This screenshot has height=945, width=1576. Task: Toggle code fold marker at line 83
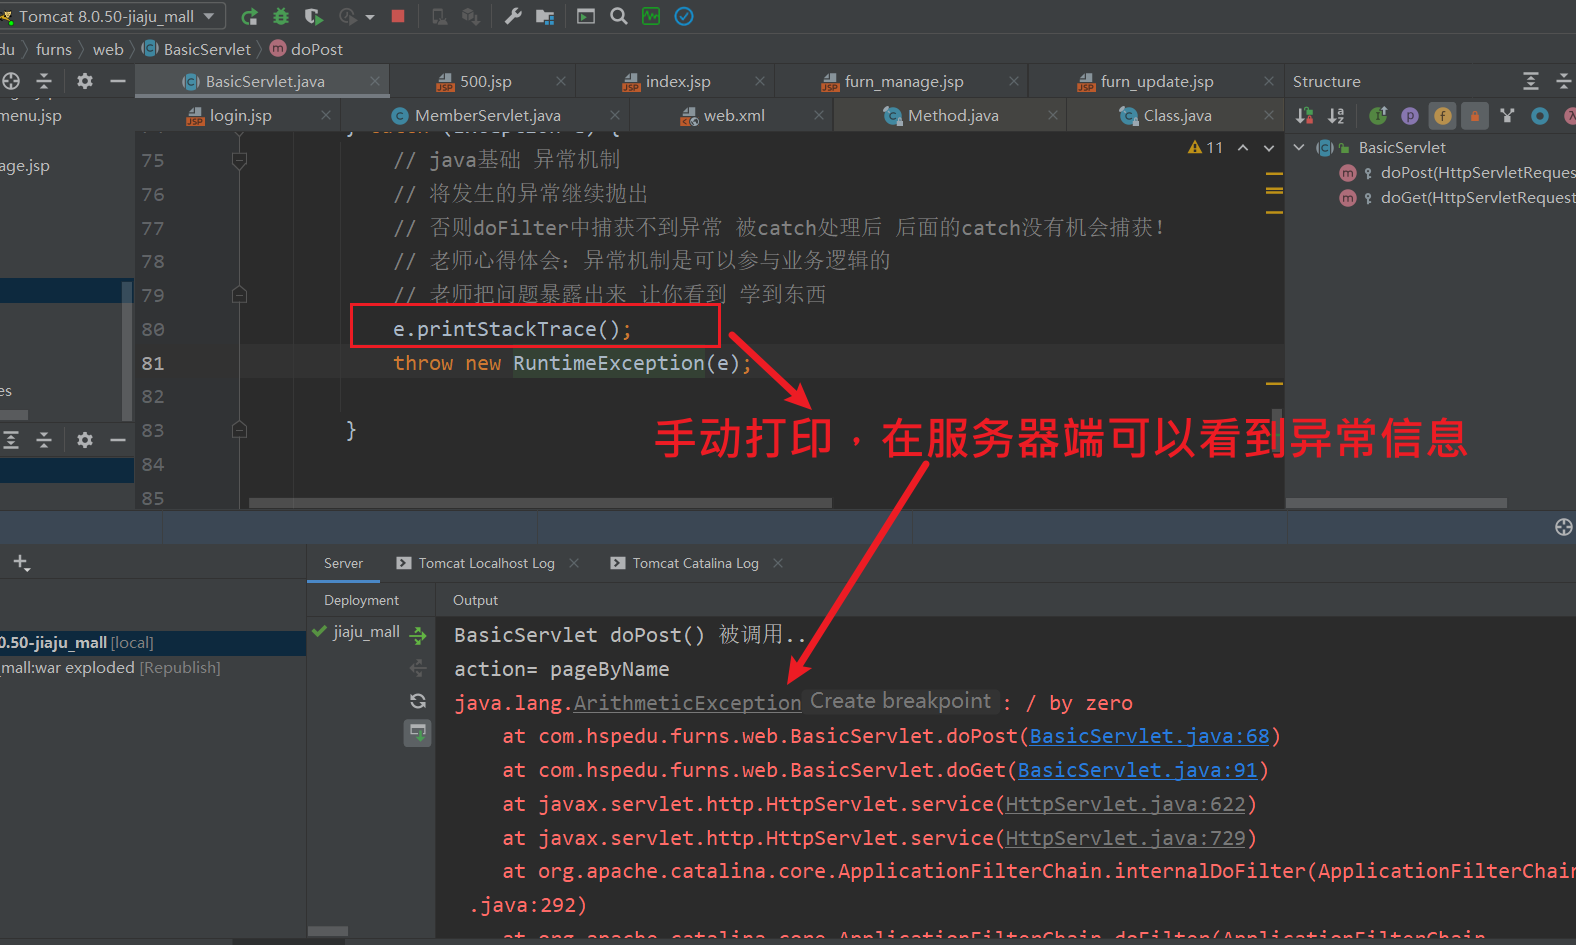[239, 430]
